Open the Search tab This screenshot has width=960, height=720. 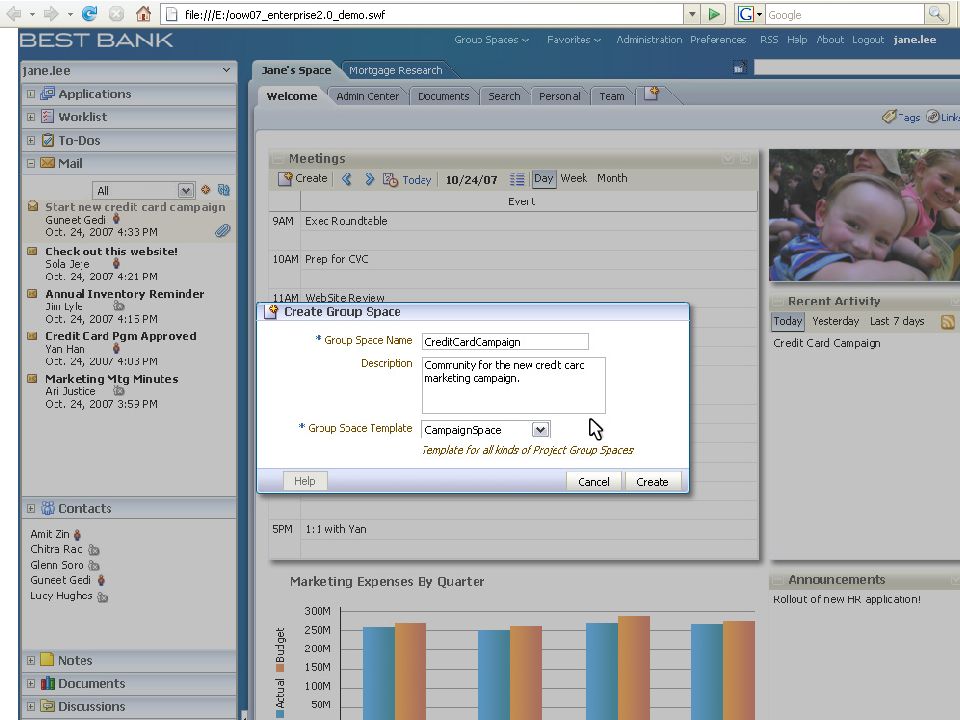(x=504, y=96)
